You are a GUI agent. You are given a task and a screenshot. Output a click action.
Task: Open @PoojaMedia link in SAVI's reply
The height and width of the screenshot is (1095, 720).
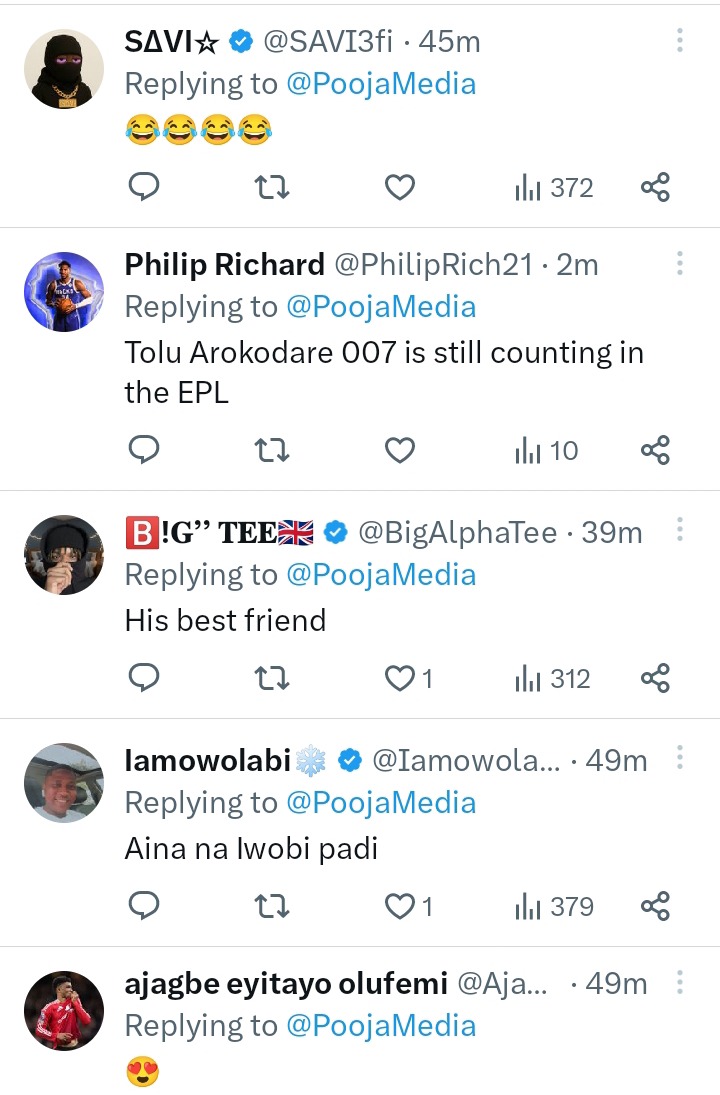tap(381, 83)
